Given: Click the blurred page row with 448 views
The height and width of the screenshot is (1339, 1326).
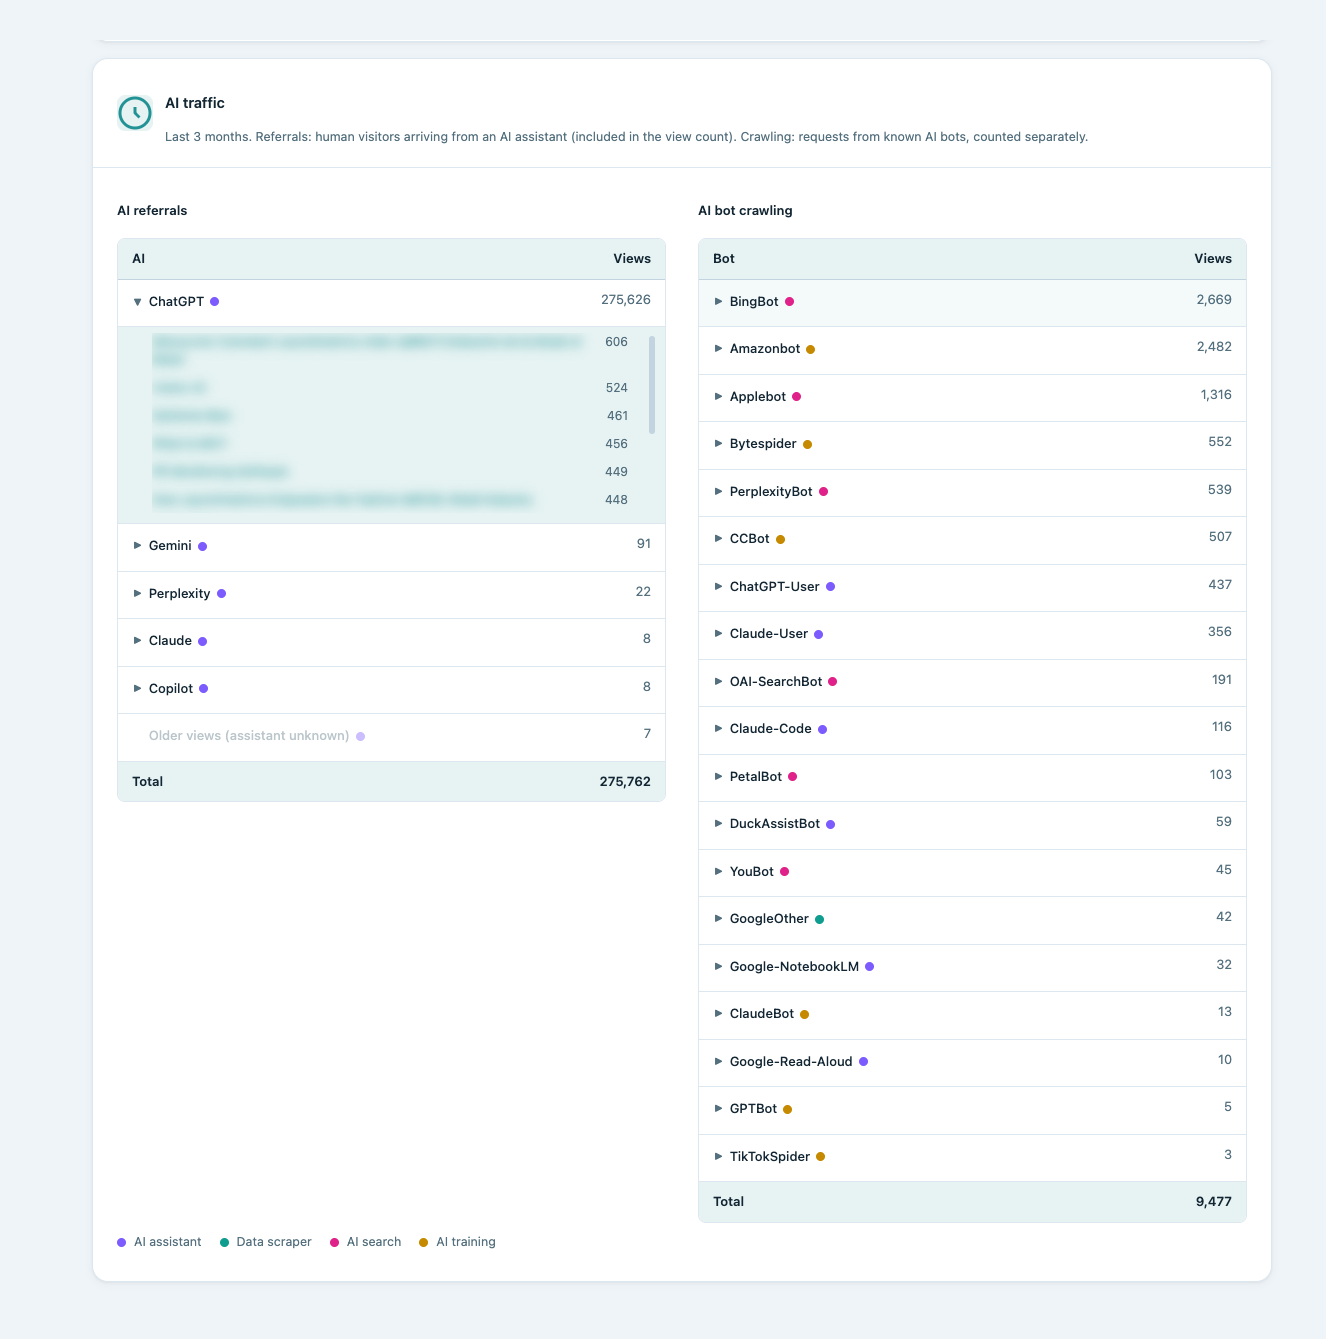Looking at the screenshot, I should (391, 500).
